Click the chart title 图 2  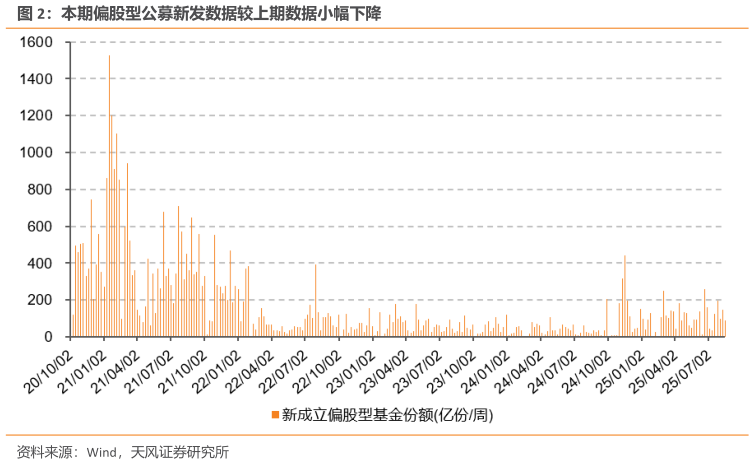pos(32,13)
